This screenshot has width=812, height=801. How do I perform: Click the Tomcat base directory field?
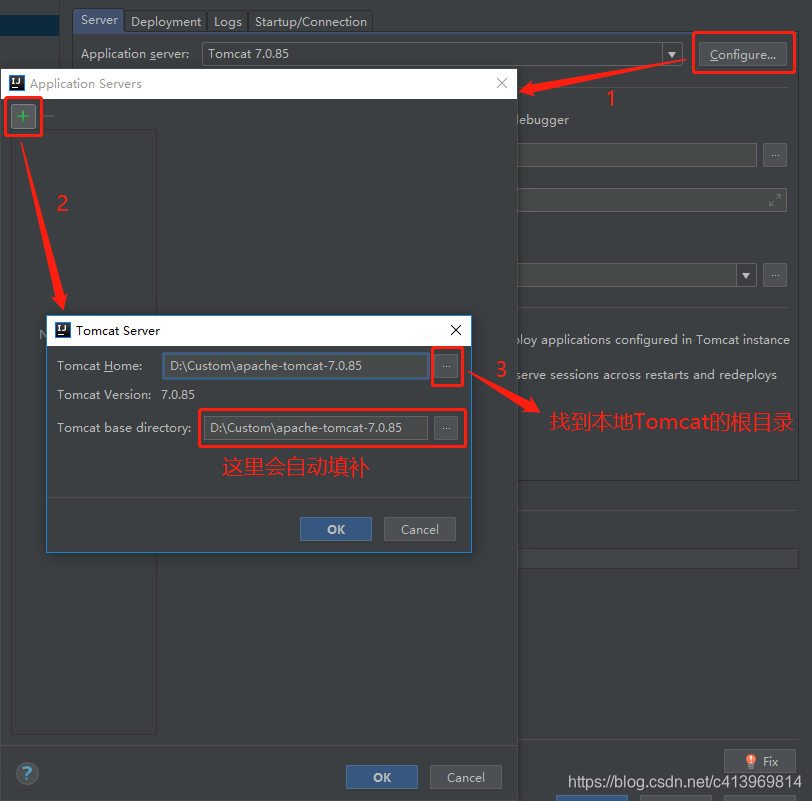pos(316,428)
